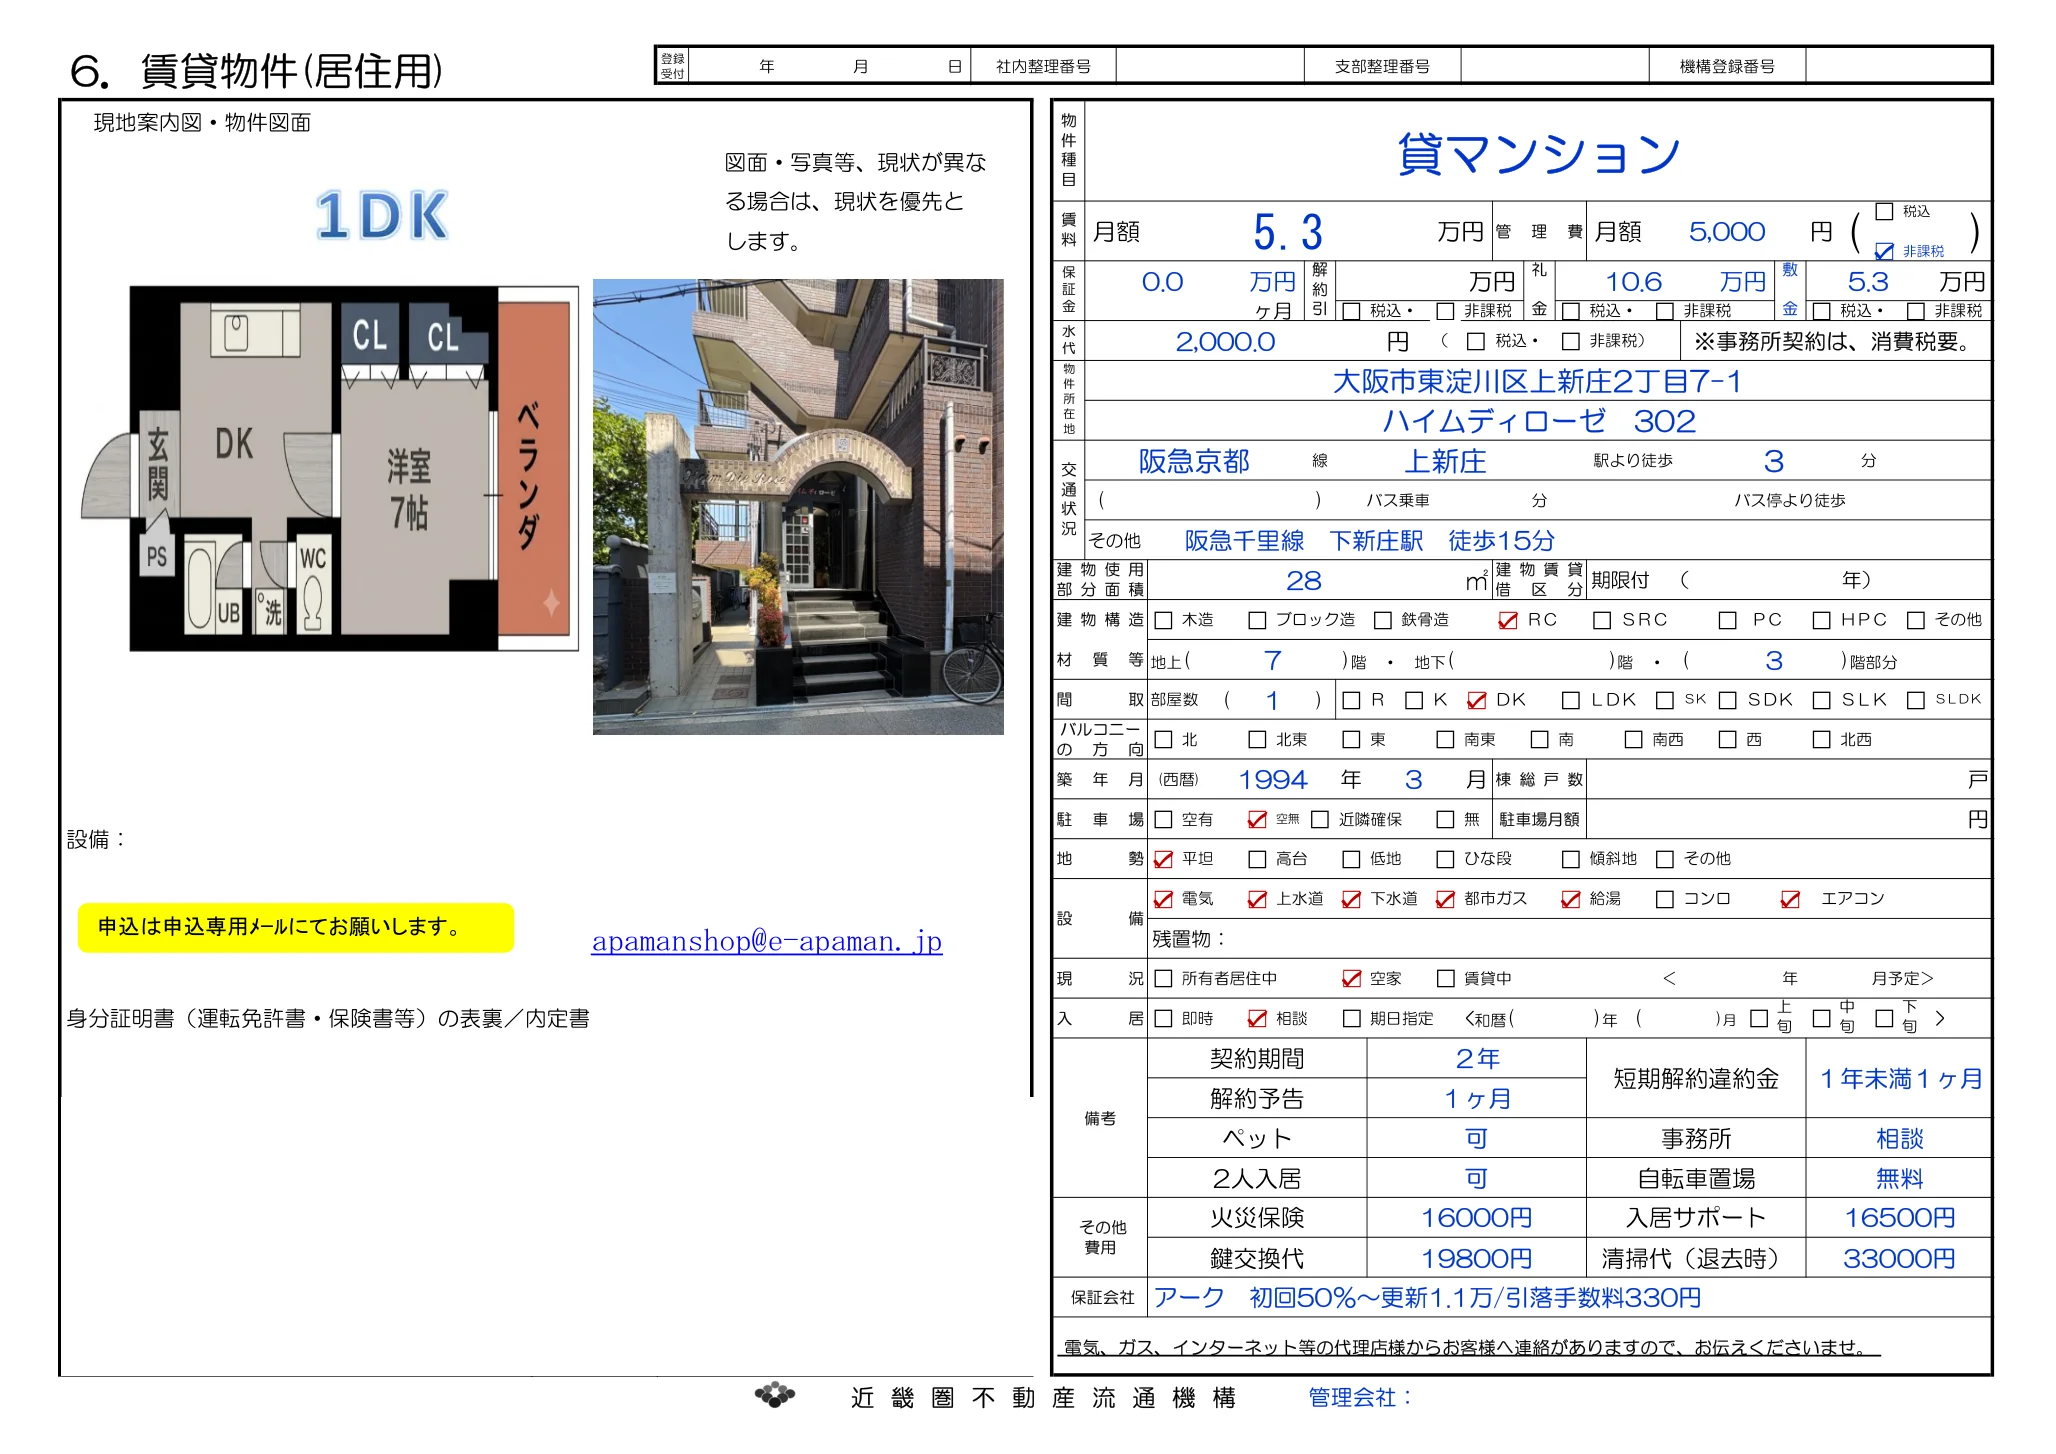2056x1454 pixels.
Task: Check the 賃貸中 status checkbox
Action: pyautogui.click(x=1445, y=978)
